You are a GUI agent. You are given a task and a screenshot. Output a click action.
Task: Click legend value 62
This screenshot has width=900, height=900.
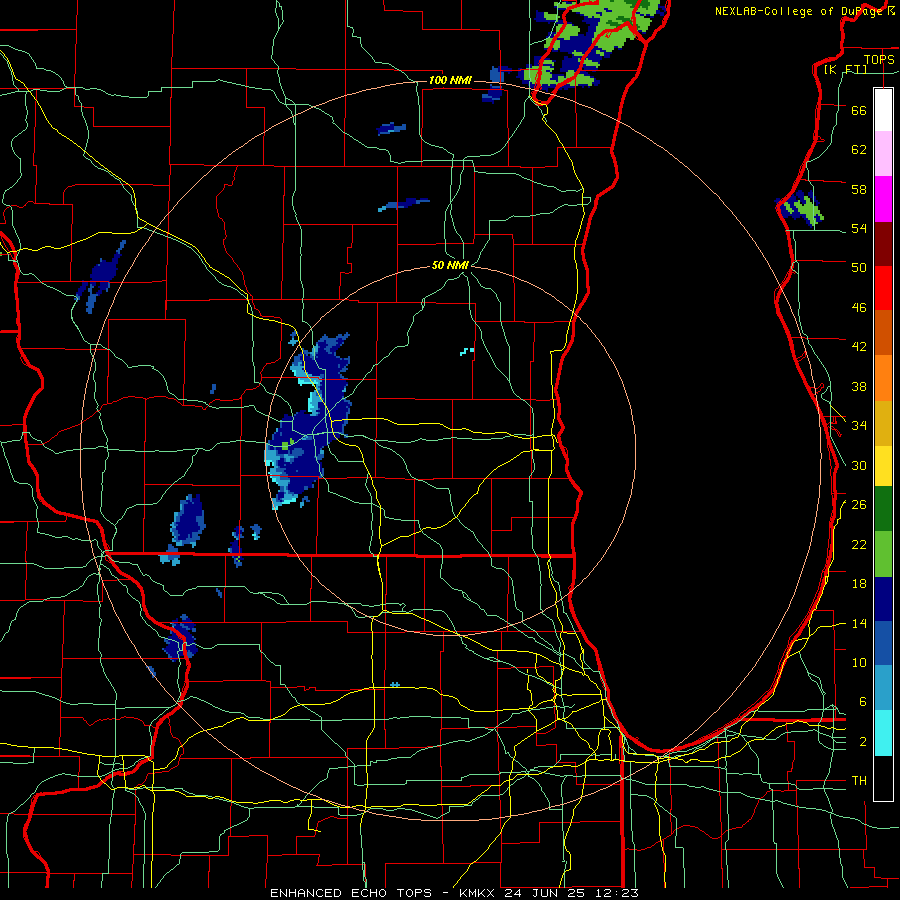[x=859, y=150]
